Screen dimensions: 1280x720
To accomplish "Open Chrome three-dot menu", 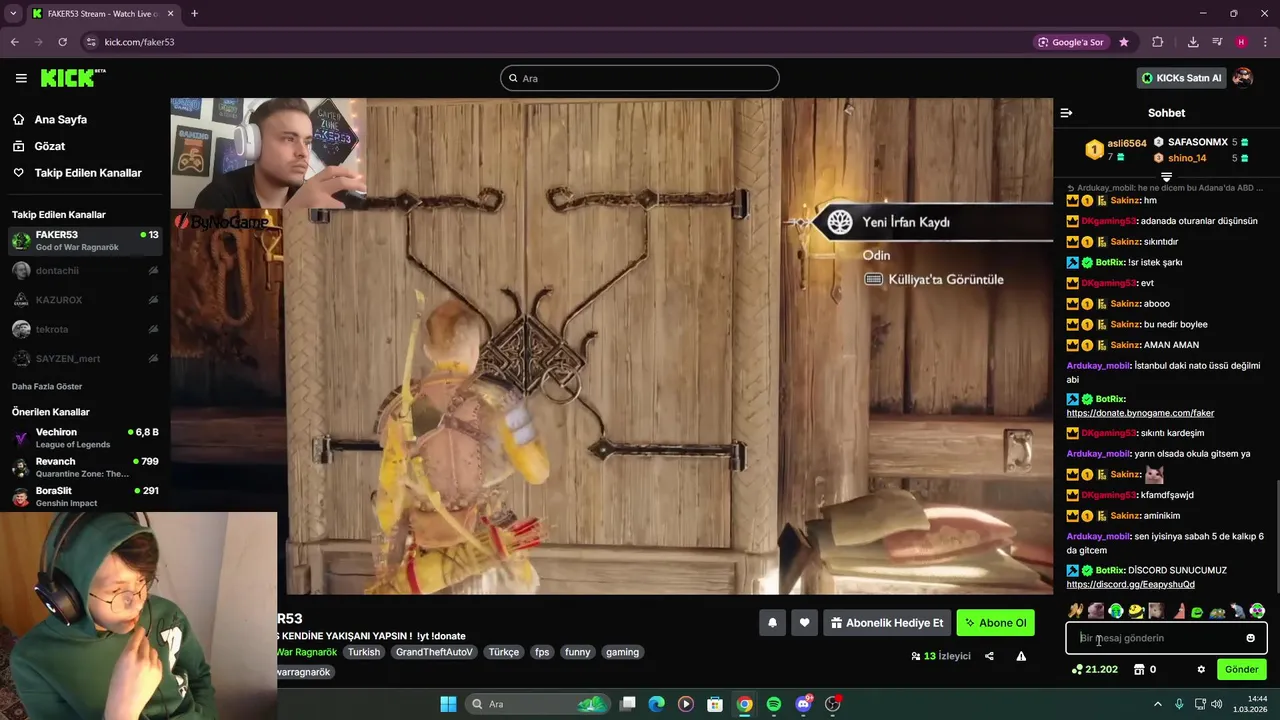I will coord(1263,42).
